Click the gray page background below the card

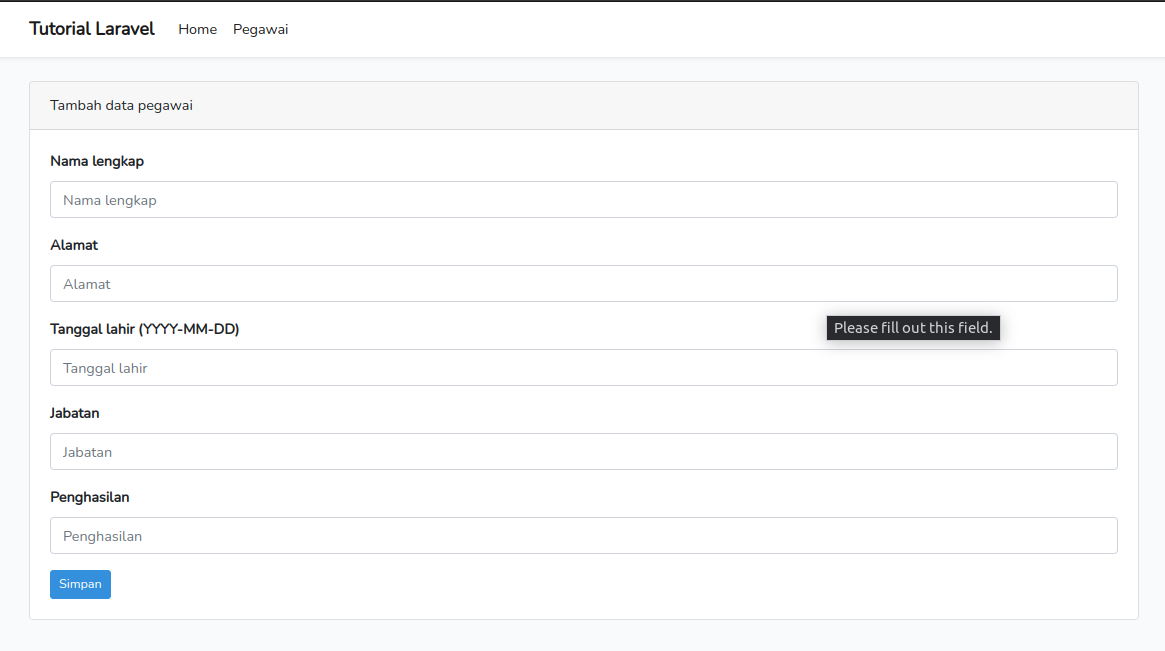click(x=583, y=636)
